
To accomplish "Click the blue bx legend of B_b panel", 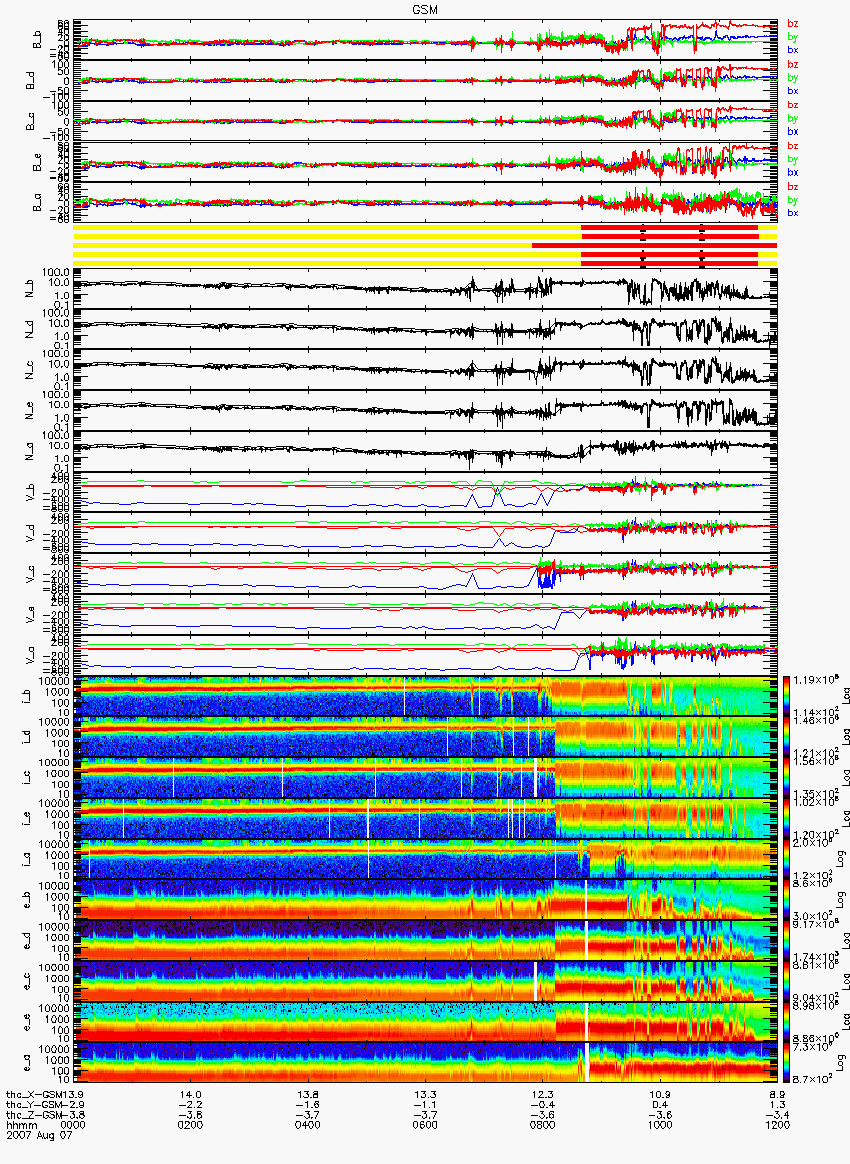I will pyautogui.click(x=792, y=50).
